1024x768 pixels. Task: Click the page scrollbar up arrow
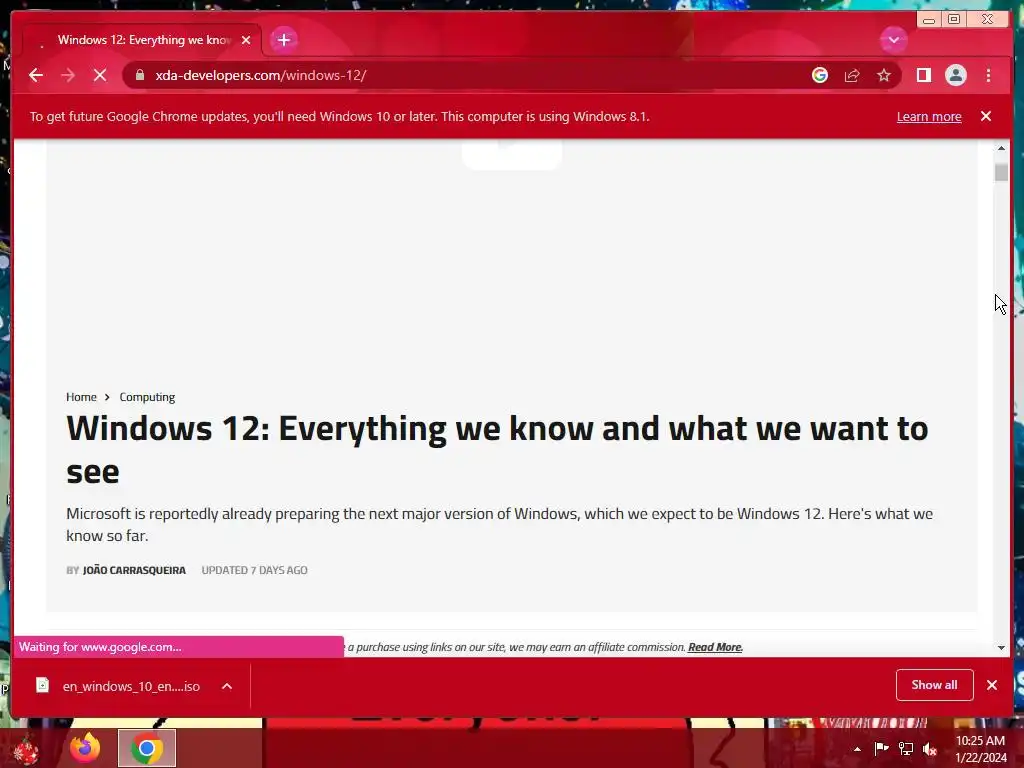1001,148
